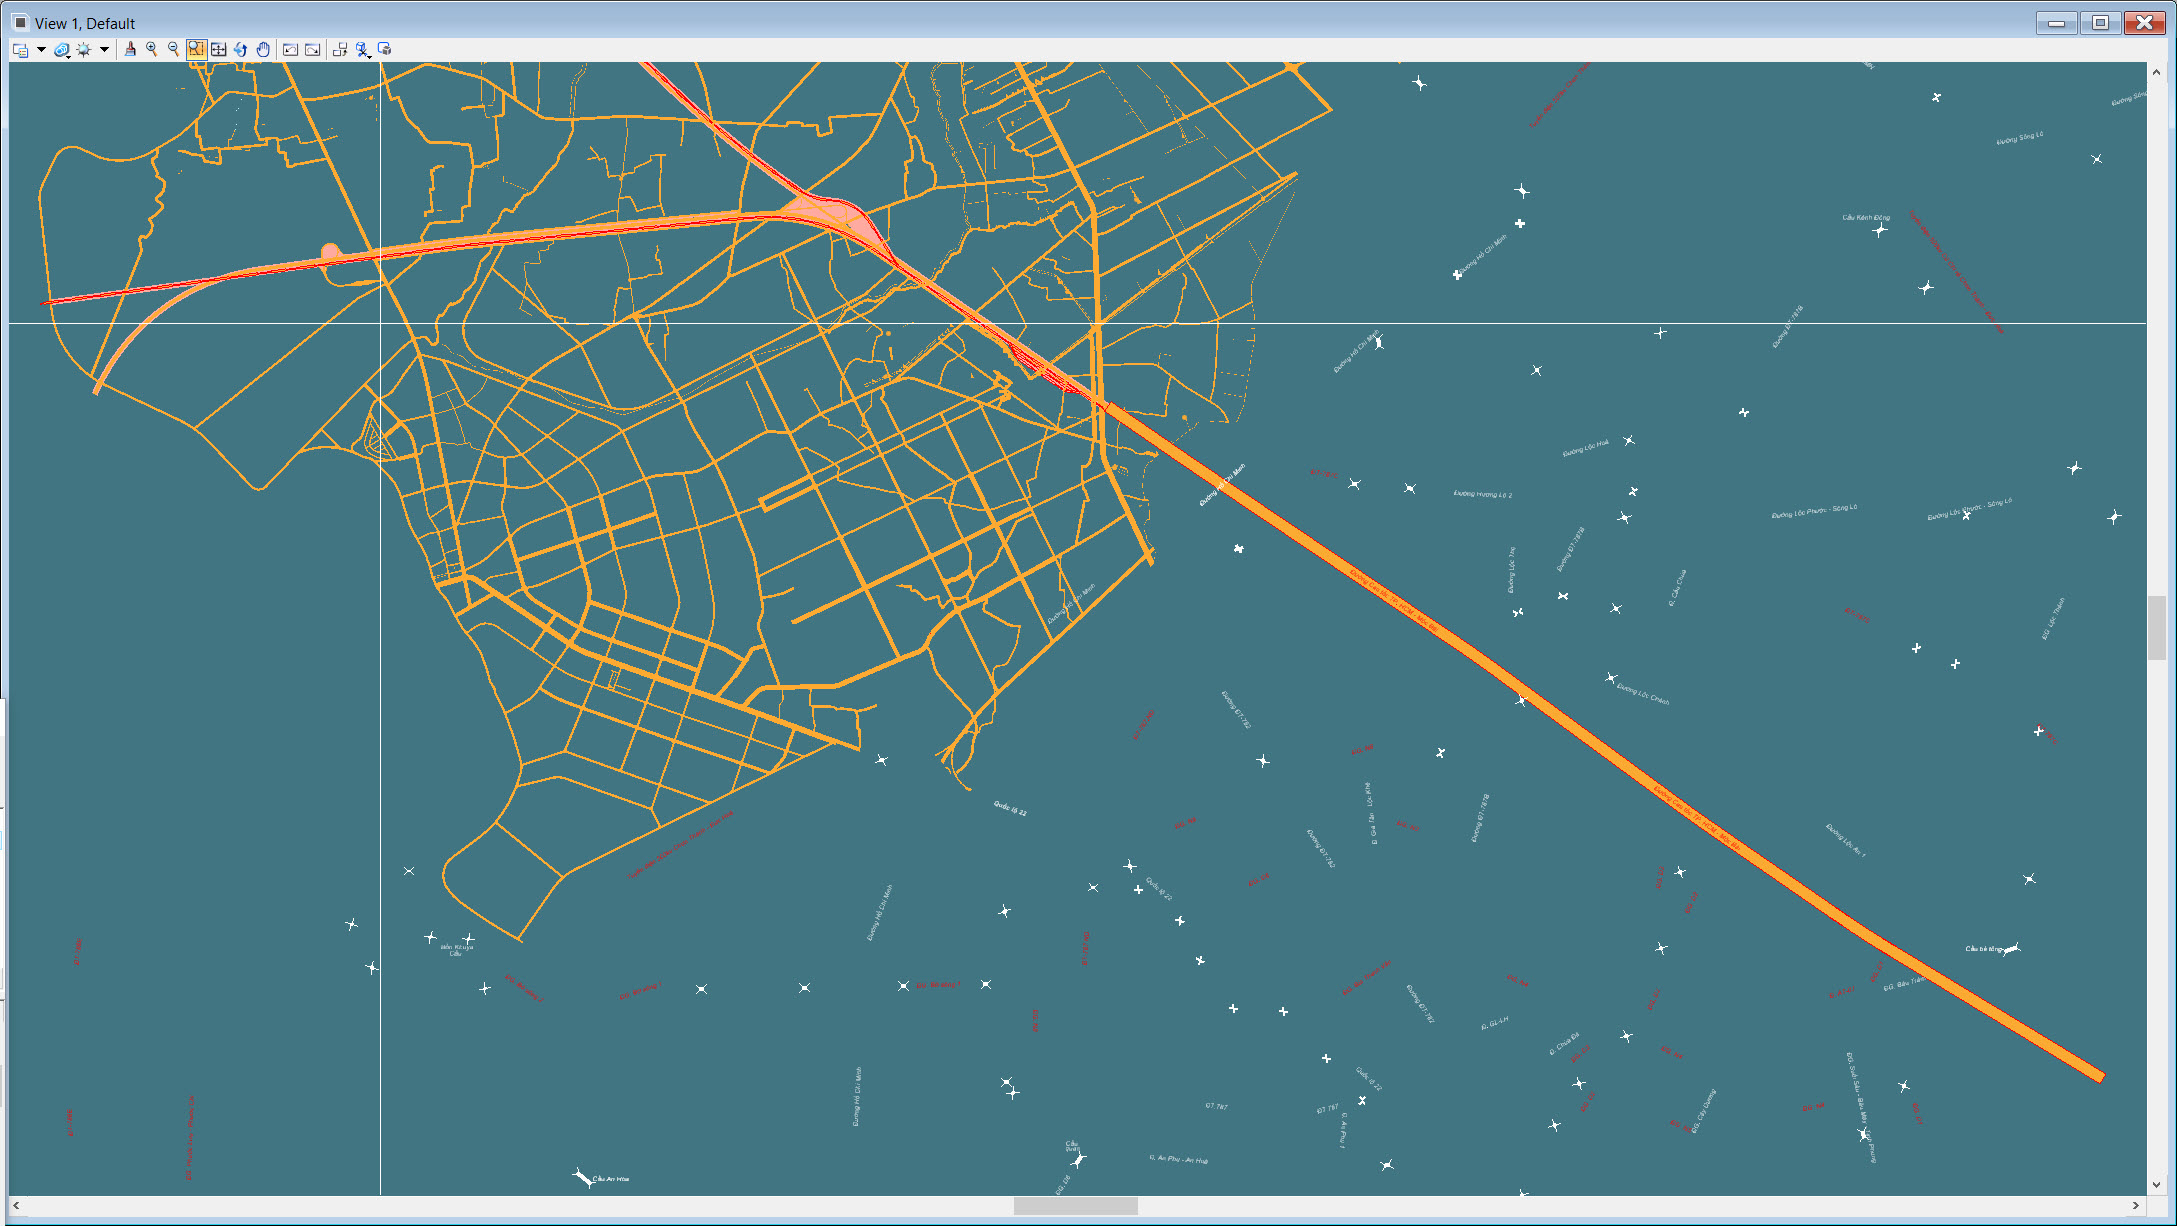Screen dimensions: 2177x1226
Task: Toggle the active Window Area tool
Action: [196, 49]
